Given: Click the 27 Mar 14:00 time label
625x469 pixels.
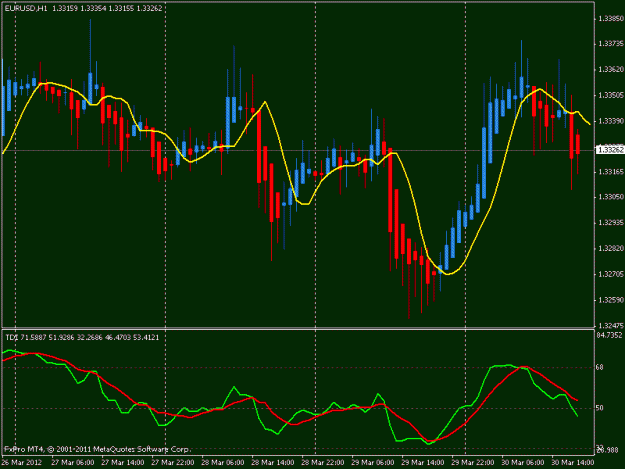Looking at the screenshot, I should [x=122, y=463].
